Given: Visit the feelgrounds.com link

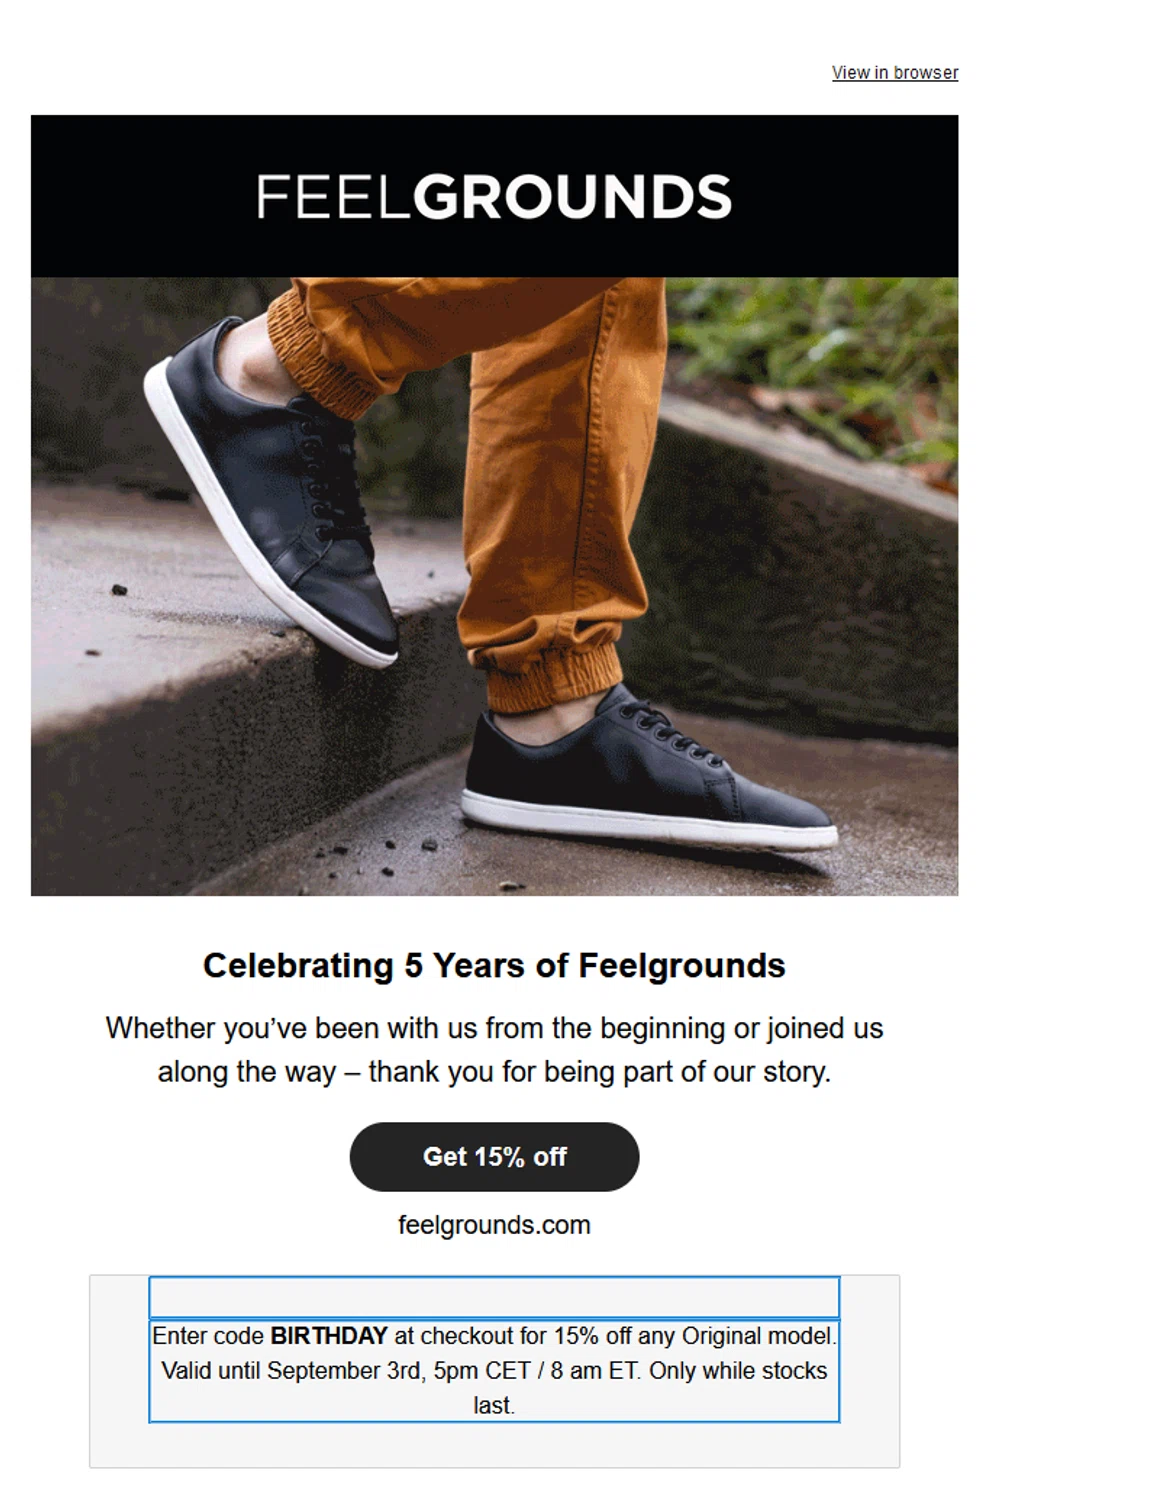Looking at the screenshot, I should tap(494, 1225).
